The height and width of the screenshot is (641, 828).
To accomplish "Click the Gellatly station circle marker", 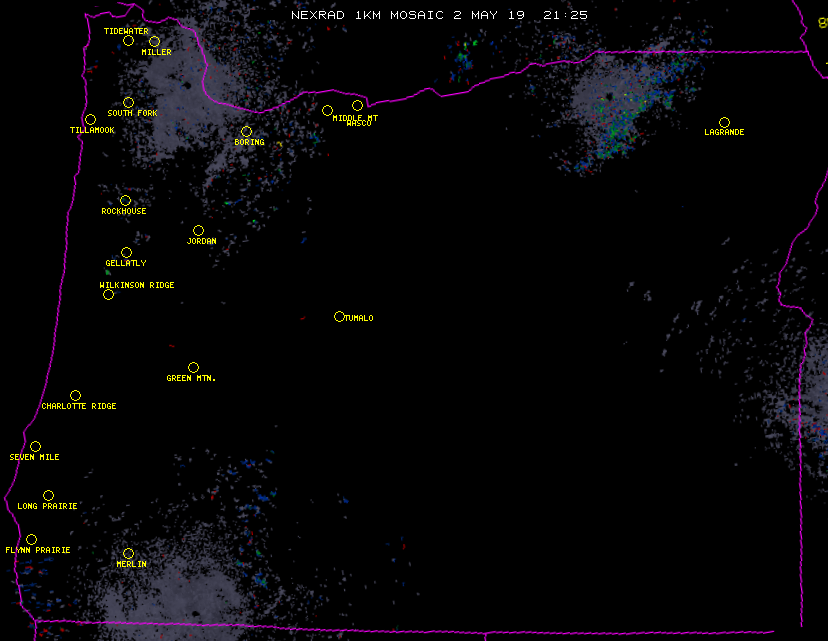I will coord(126,253).
